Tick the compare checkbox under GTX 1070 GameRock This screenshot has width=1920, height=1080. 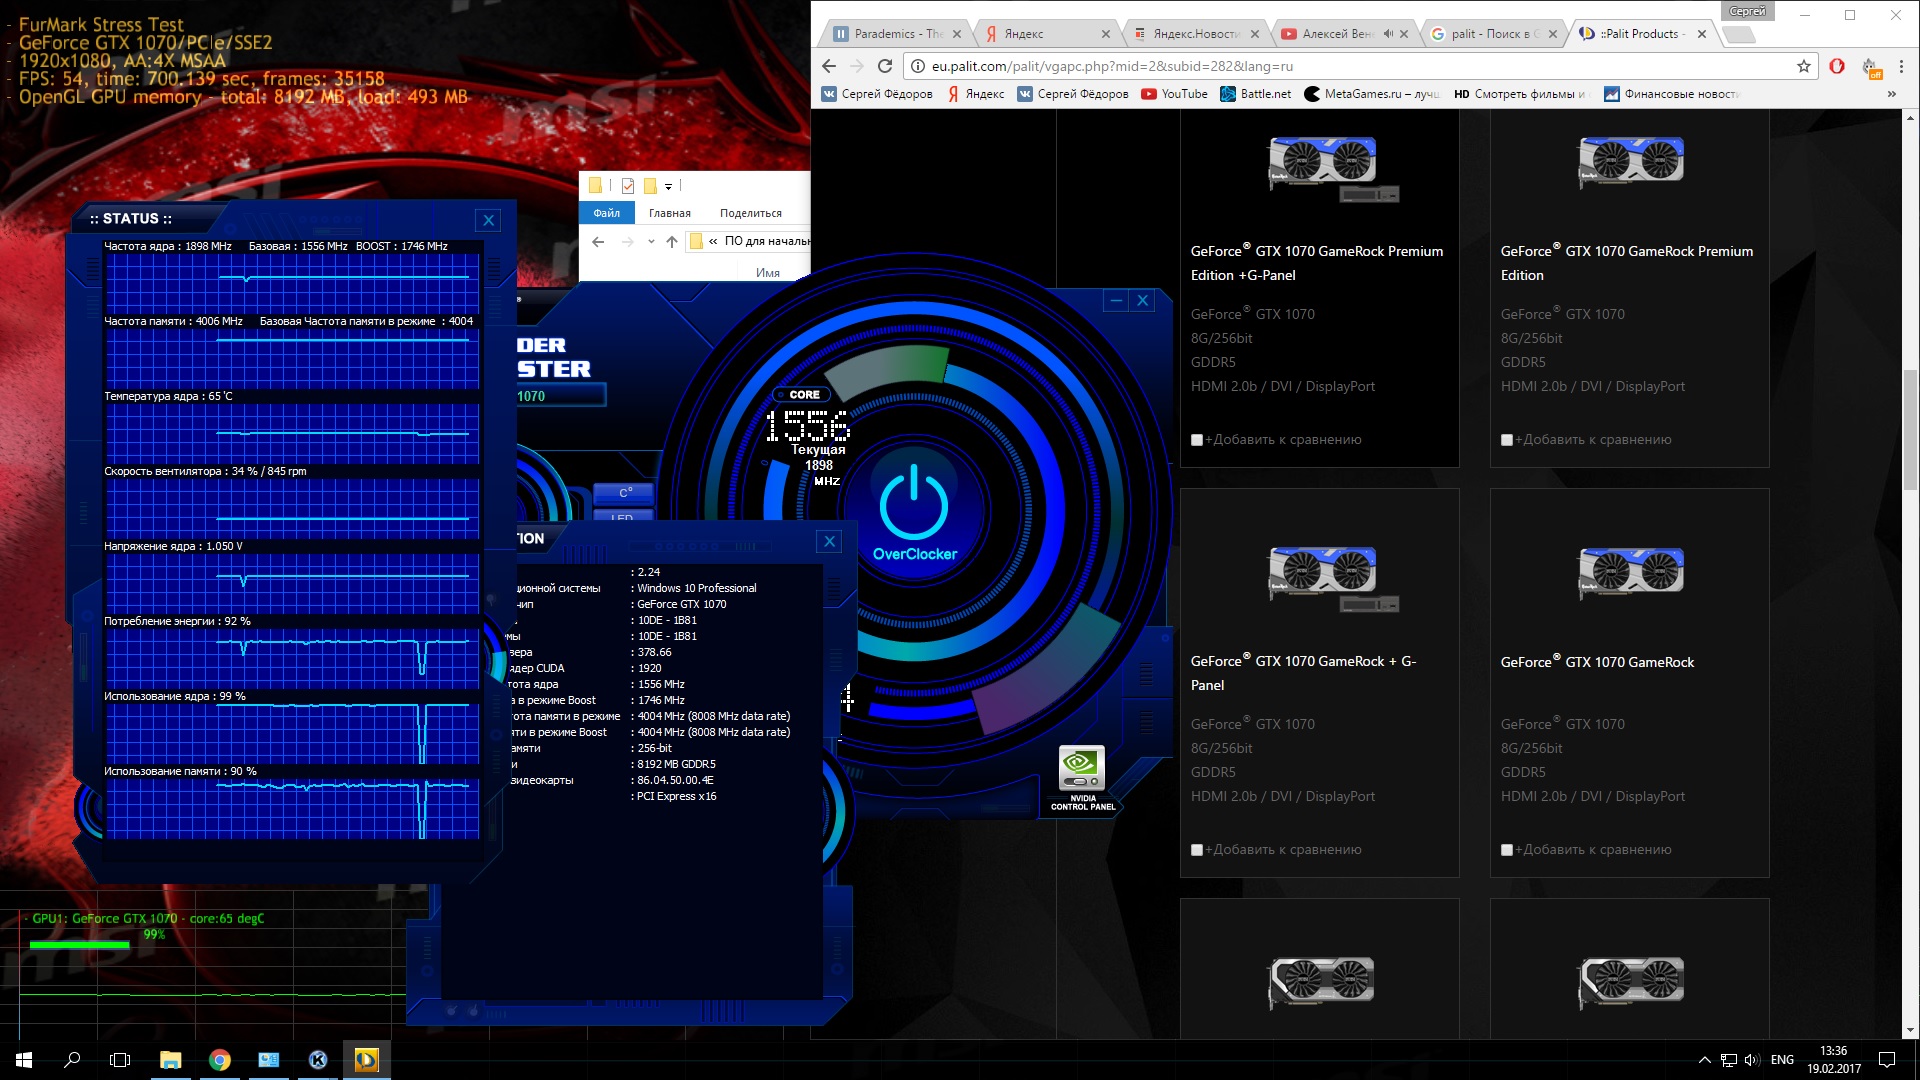[1507, 850]
